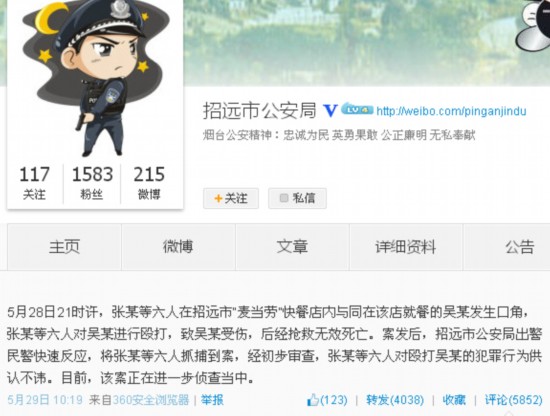Image resolution: width=550 pixels, height=416 pixels.
Task: Click the blue V verification badge
Action: pyautogui.click(x=330, y=110)
